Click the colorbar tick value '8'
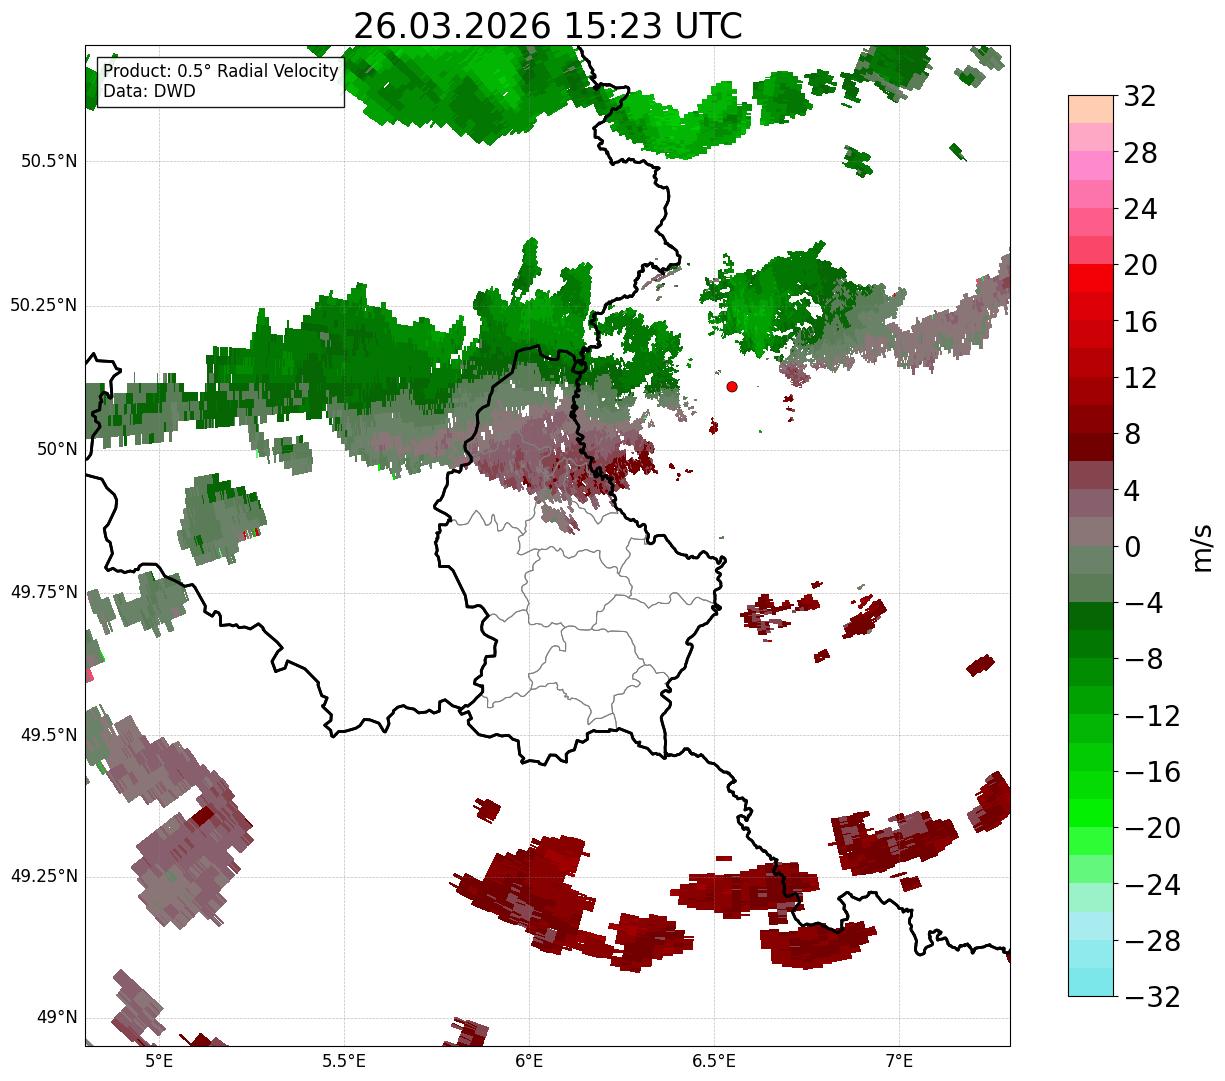Screen dimensions: 1225x1081 (1132, 435)
